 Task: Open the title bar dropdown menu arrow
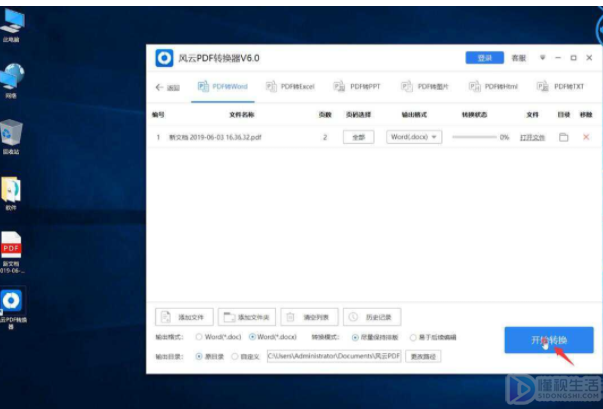(x=543, y=58)
